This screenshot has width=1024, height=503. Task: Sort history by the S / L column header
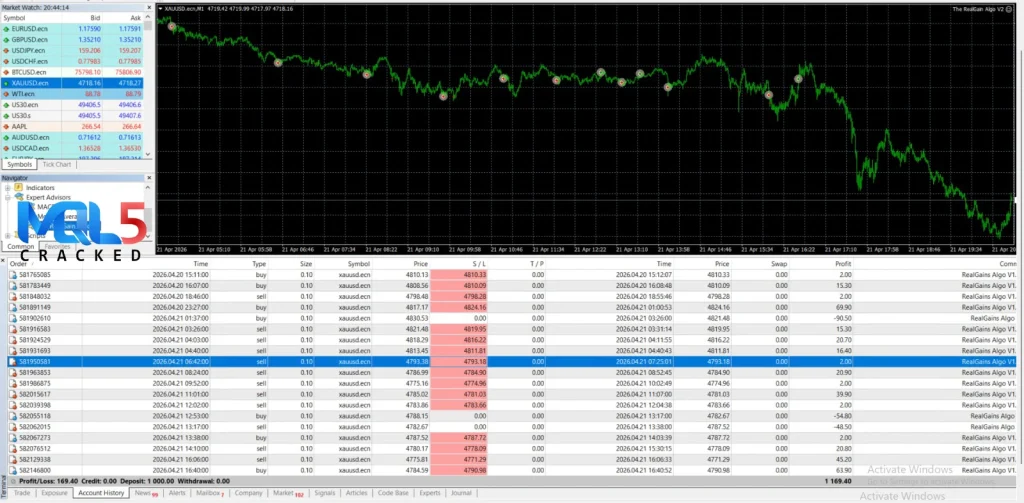click(458, 264)
